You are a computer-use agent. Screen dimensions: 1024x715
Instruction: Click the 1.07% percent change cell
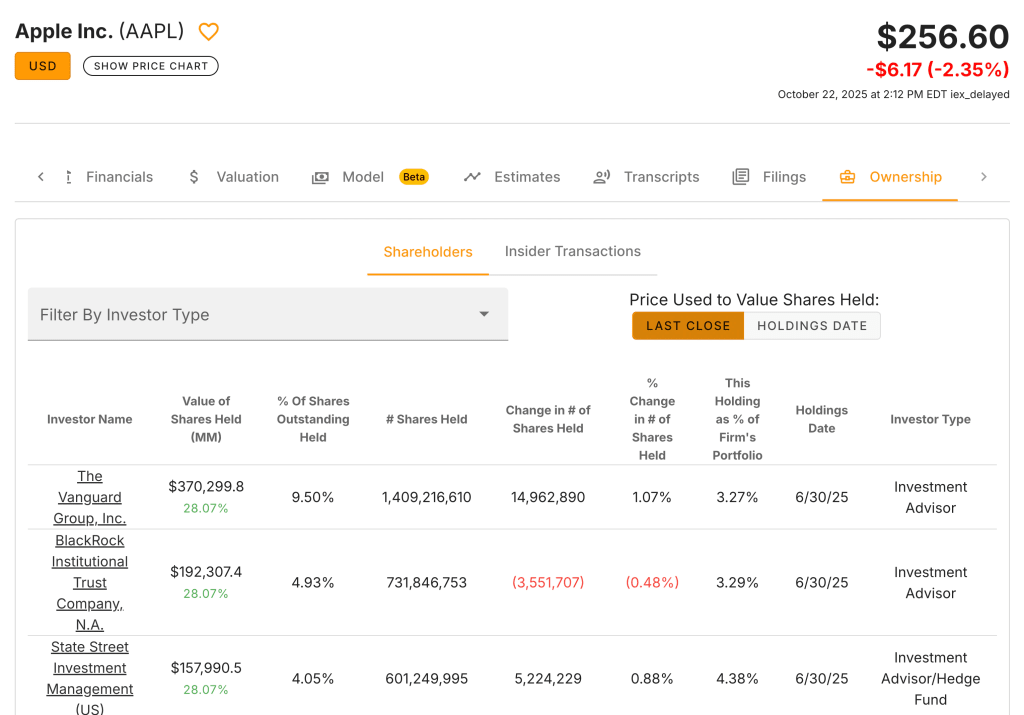(x=652, y=497)
